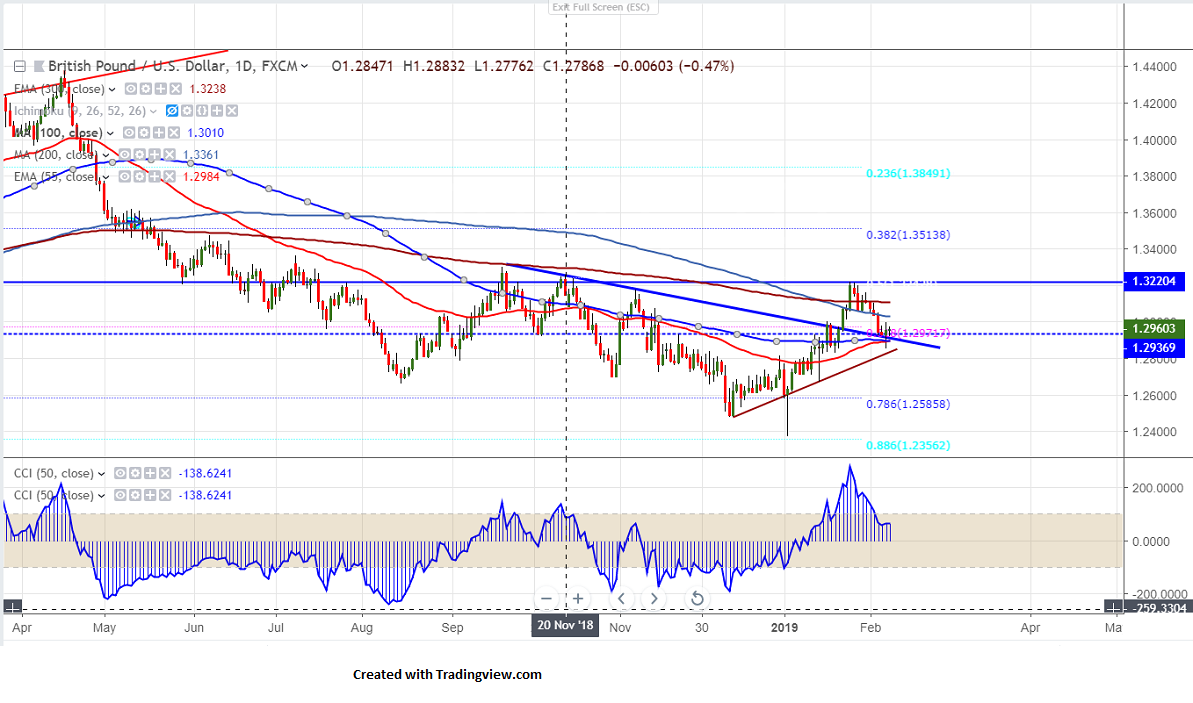
Task: Collapse the indicator legend with the minus box
Action: pyautogui.click(x=20, y=66)
